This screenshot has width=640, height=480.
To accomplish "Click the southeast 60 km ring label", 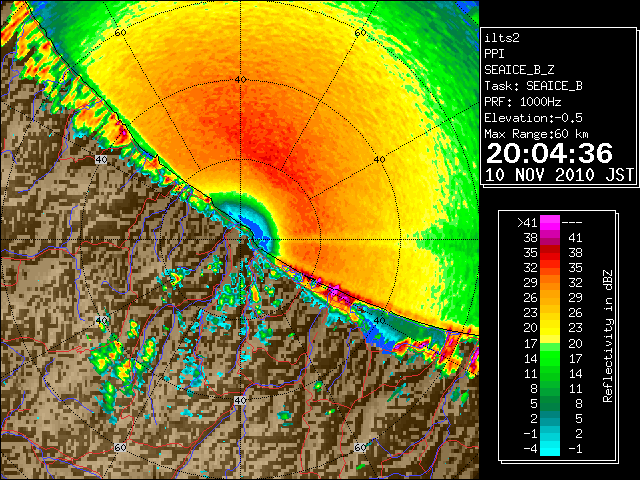I will (360, 447).
